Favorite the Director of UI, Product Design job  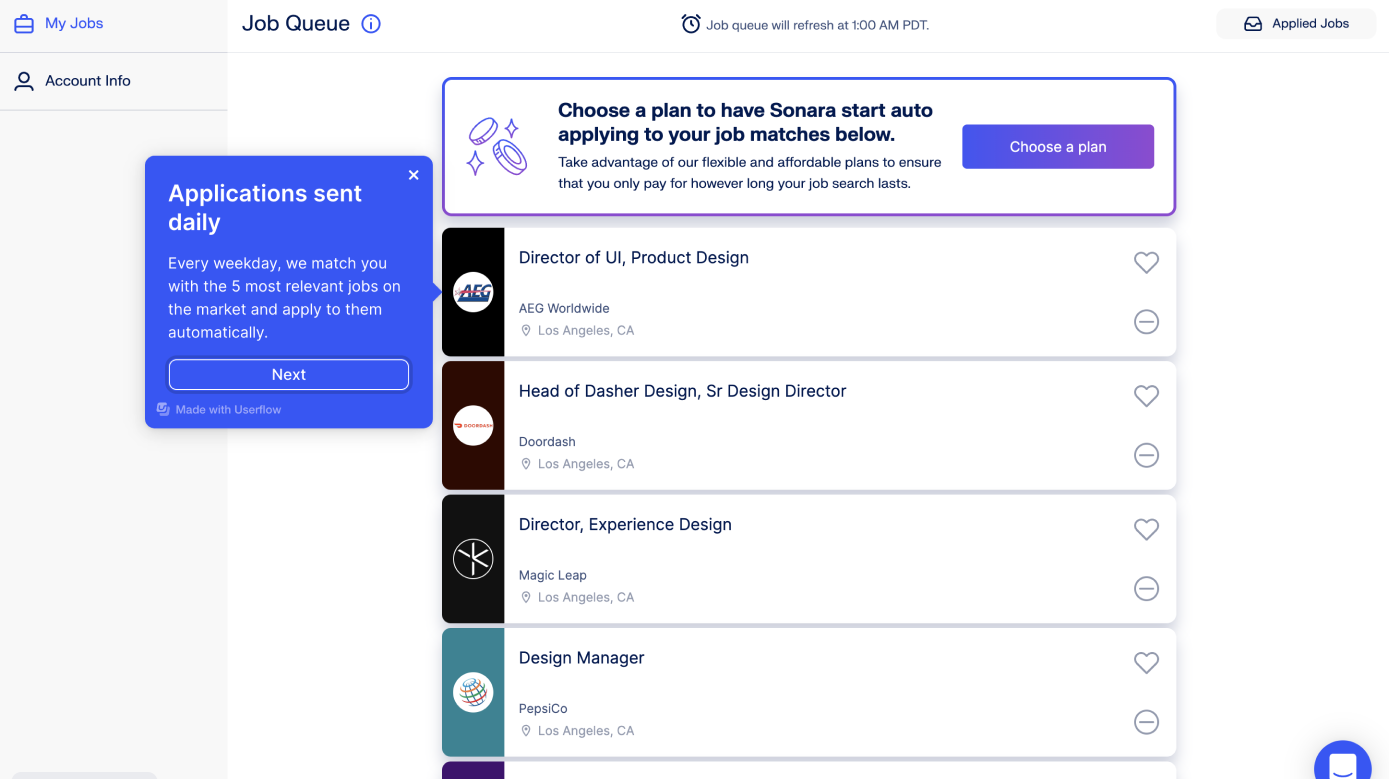click(x=1146, y=262)
